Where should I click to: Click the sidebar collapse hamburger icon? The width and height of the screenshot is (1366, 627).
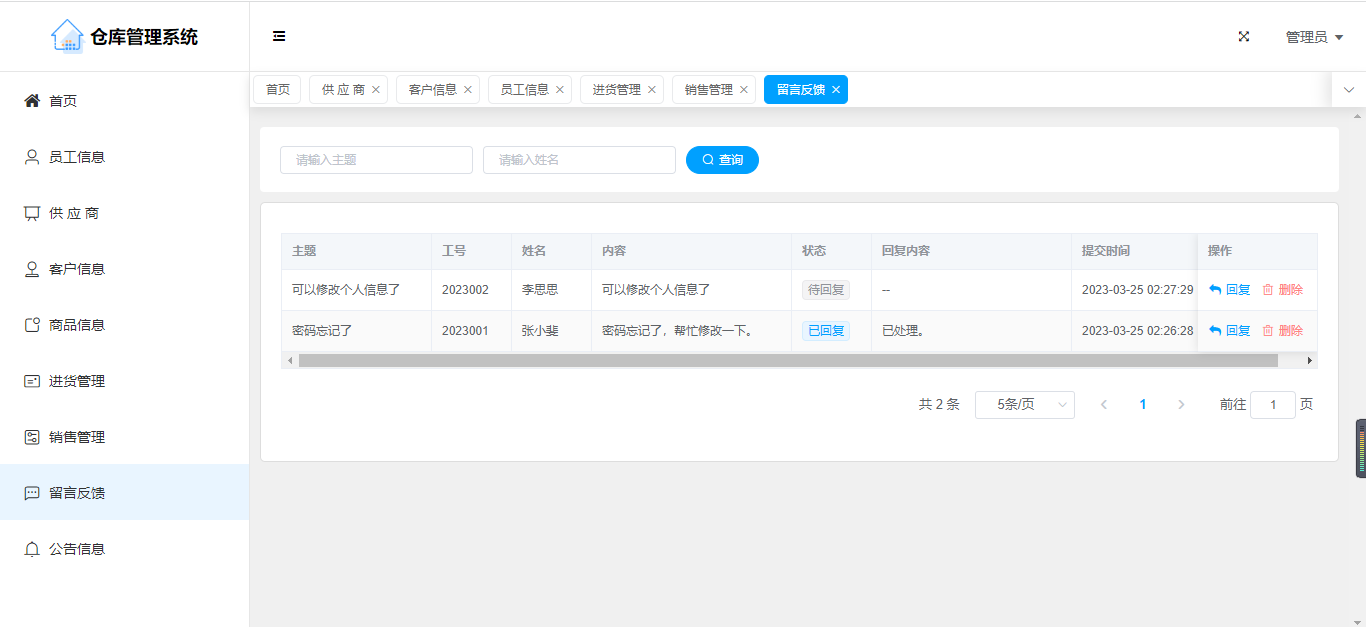click(279, 36)
